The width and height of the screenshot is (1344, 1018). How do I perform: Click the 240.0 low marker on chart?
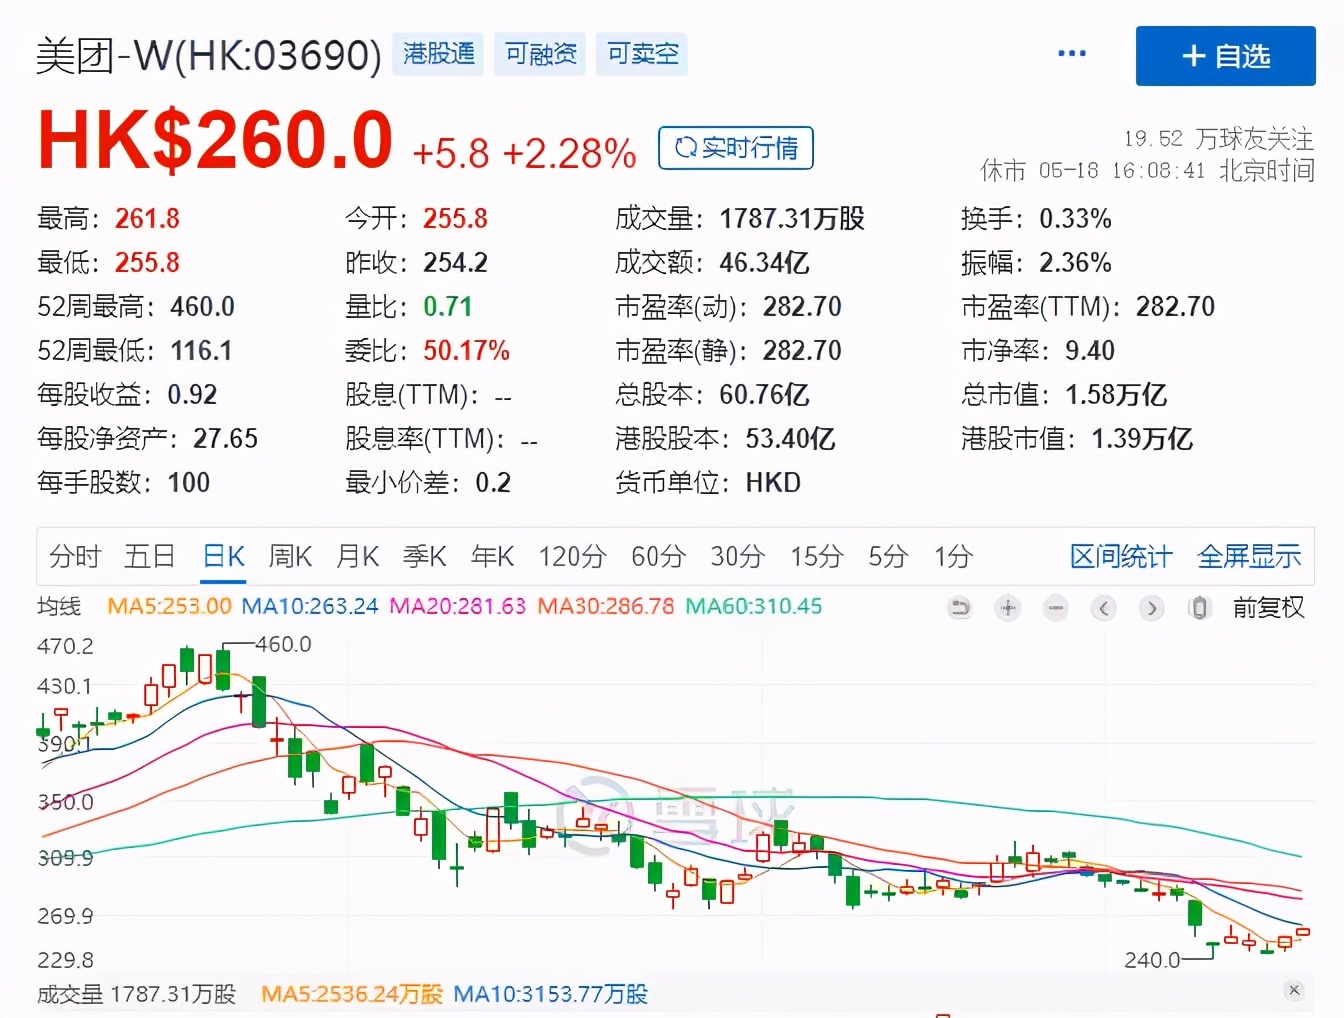coord(1152,960)
